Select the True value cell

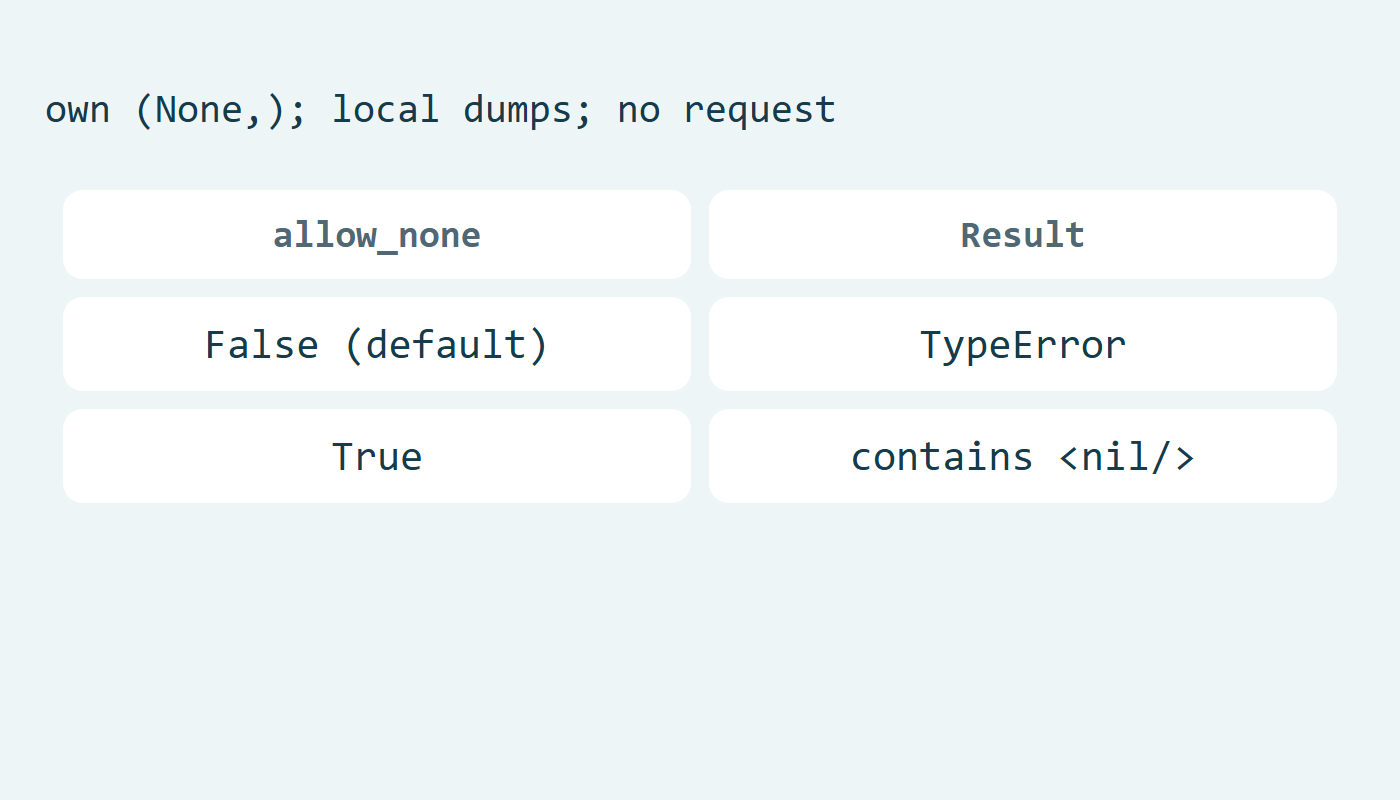tap(377, 456)
